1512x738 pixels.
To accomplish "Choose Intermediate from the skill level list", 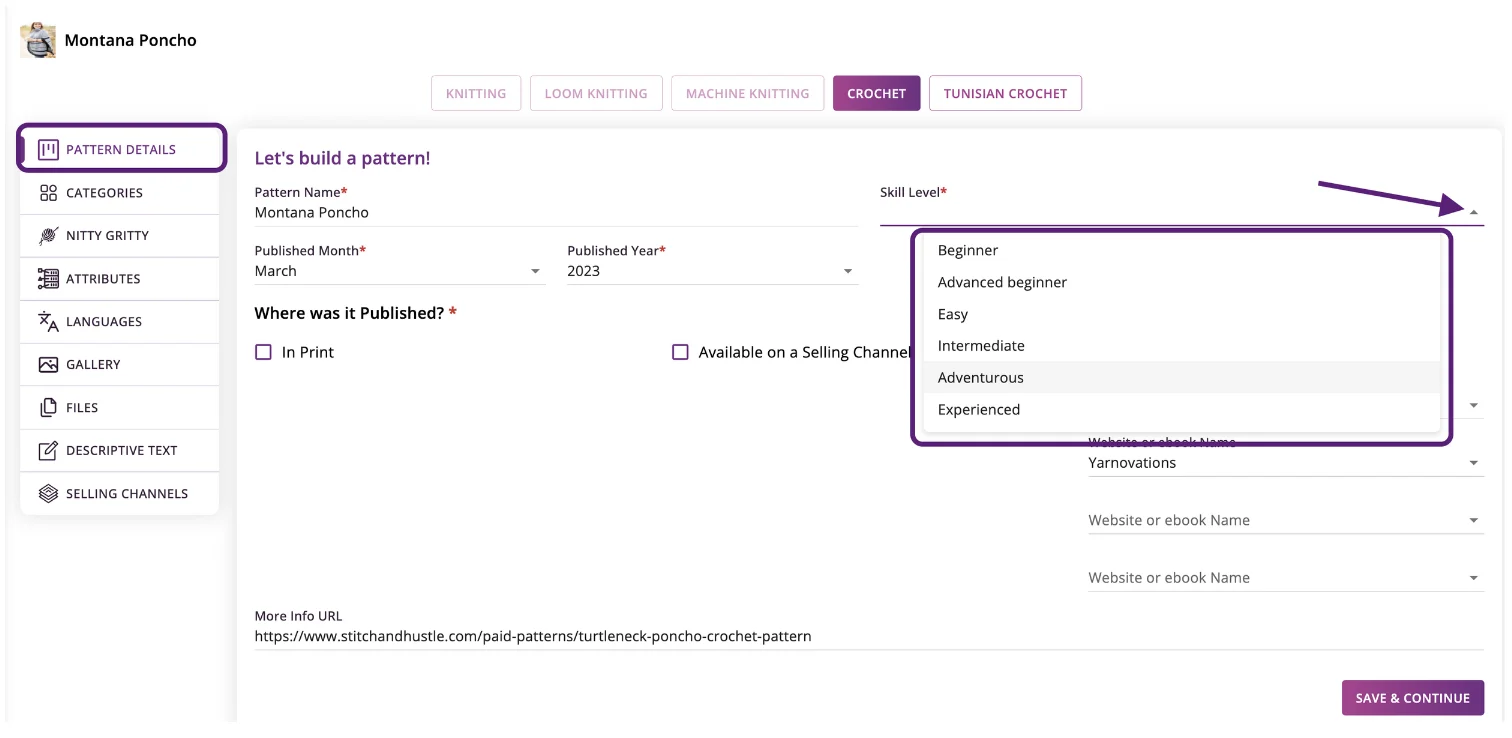I will (x=981, y=346).
